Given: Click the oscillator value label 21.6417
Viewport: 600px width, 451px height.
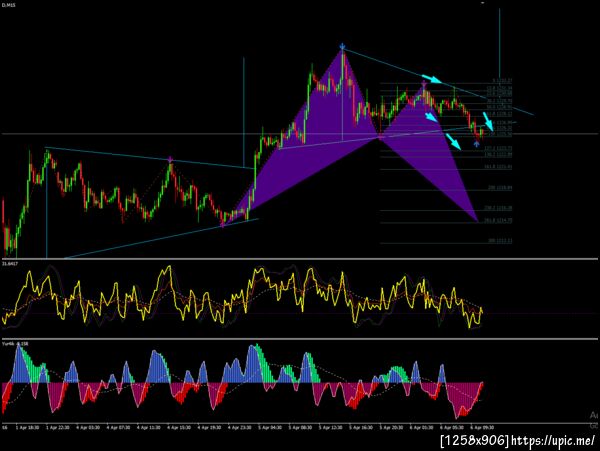Looking at the screenshot, I should coord(10,264).
